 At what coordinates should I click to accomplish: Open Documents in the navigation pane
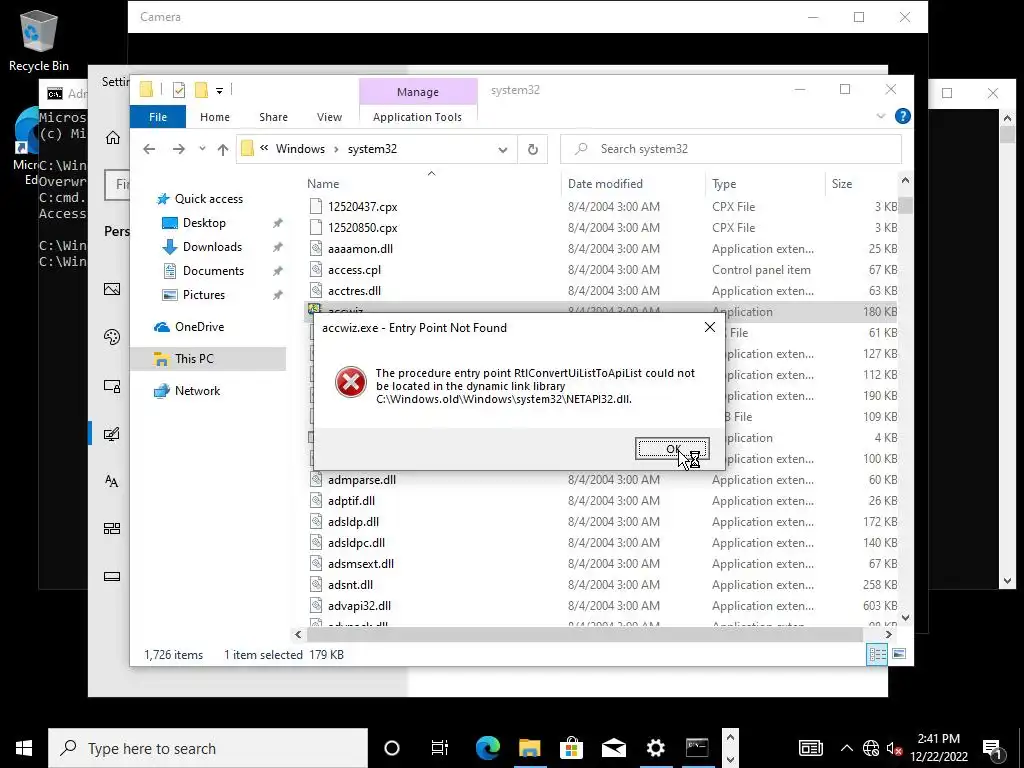(214, 271)
